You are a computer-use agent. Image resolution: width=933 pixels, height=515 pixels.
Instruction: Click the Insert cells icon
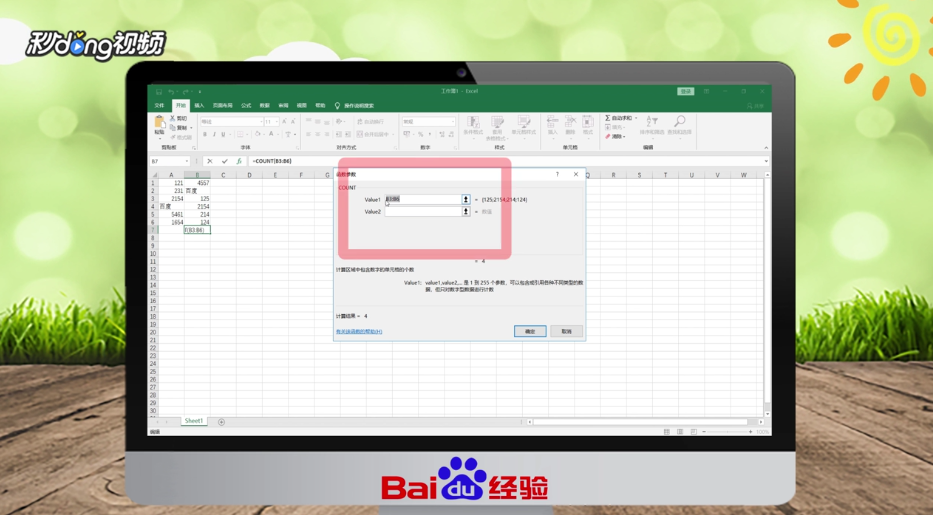pos(552,122)
